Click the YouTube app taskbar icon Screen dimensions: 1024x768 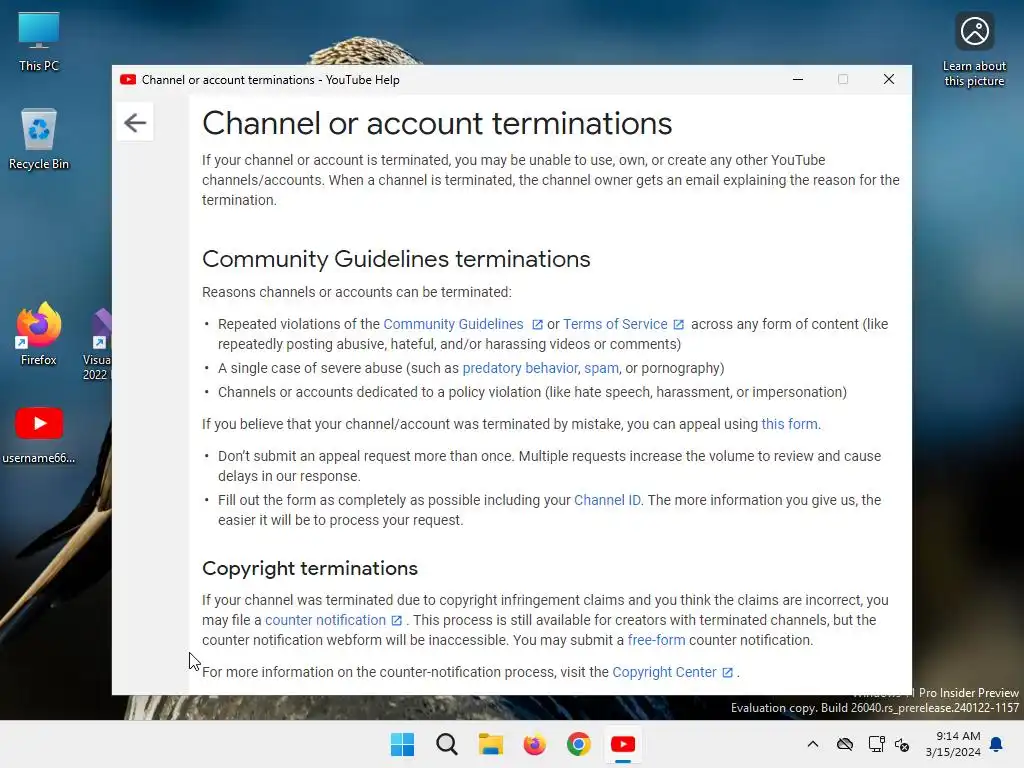[x=622, y=744]
